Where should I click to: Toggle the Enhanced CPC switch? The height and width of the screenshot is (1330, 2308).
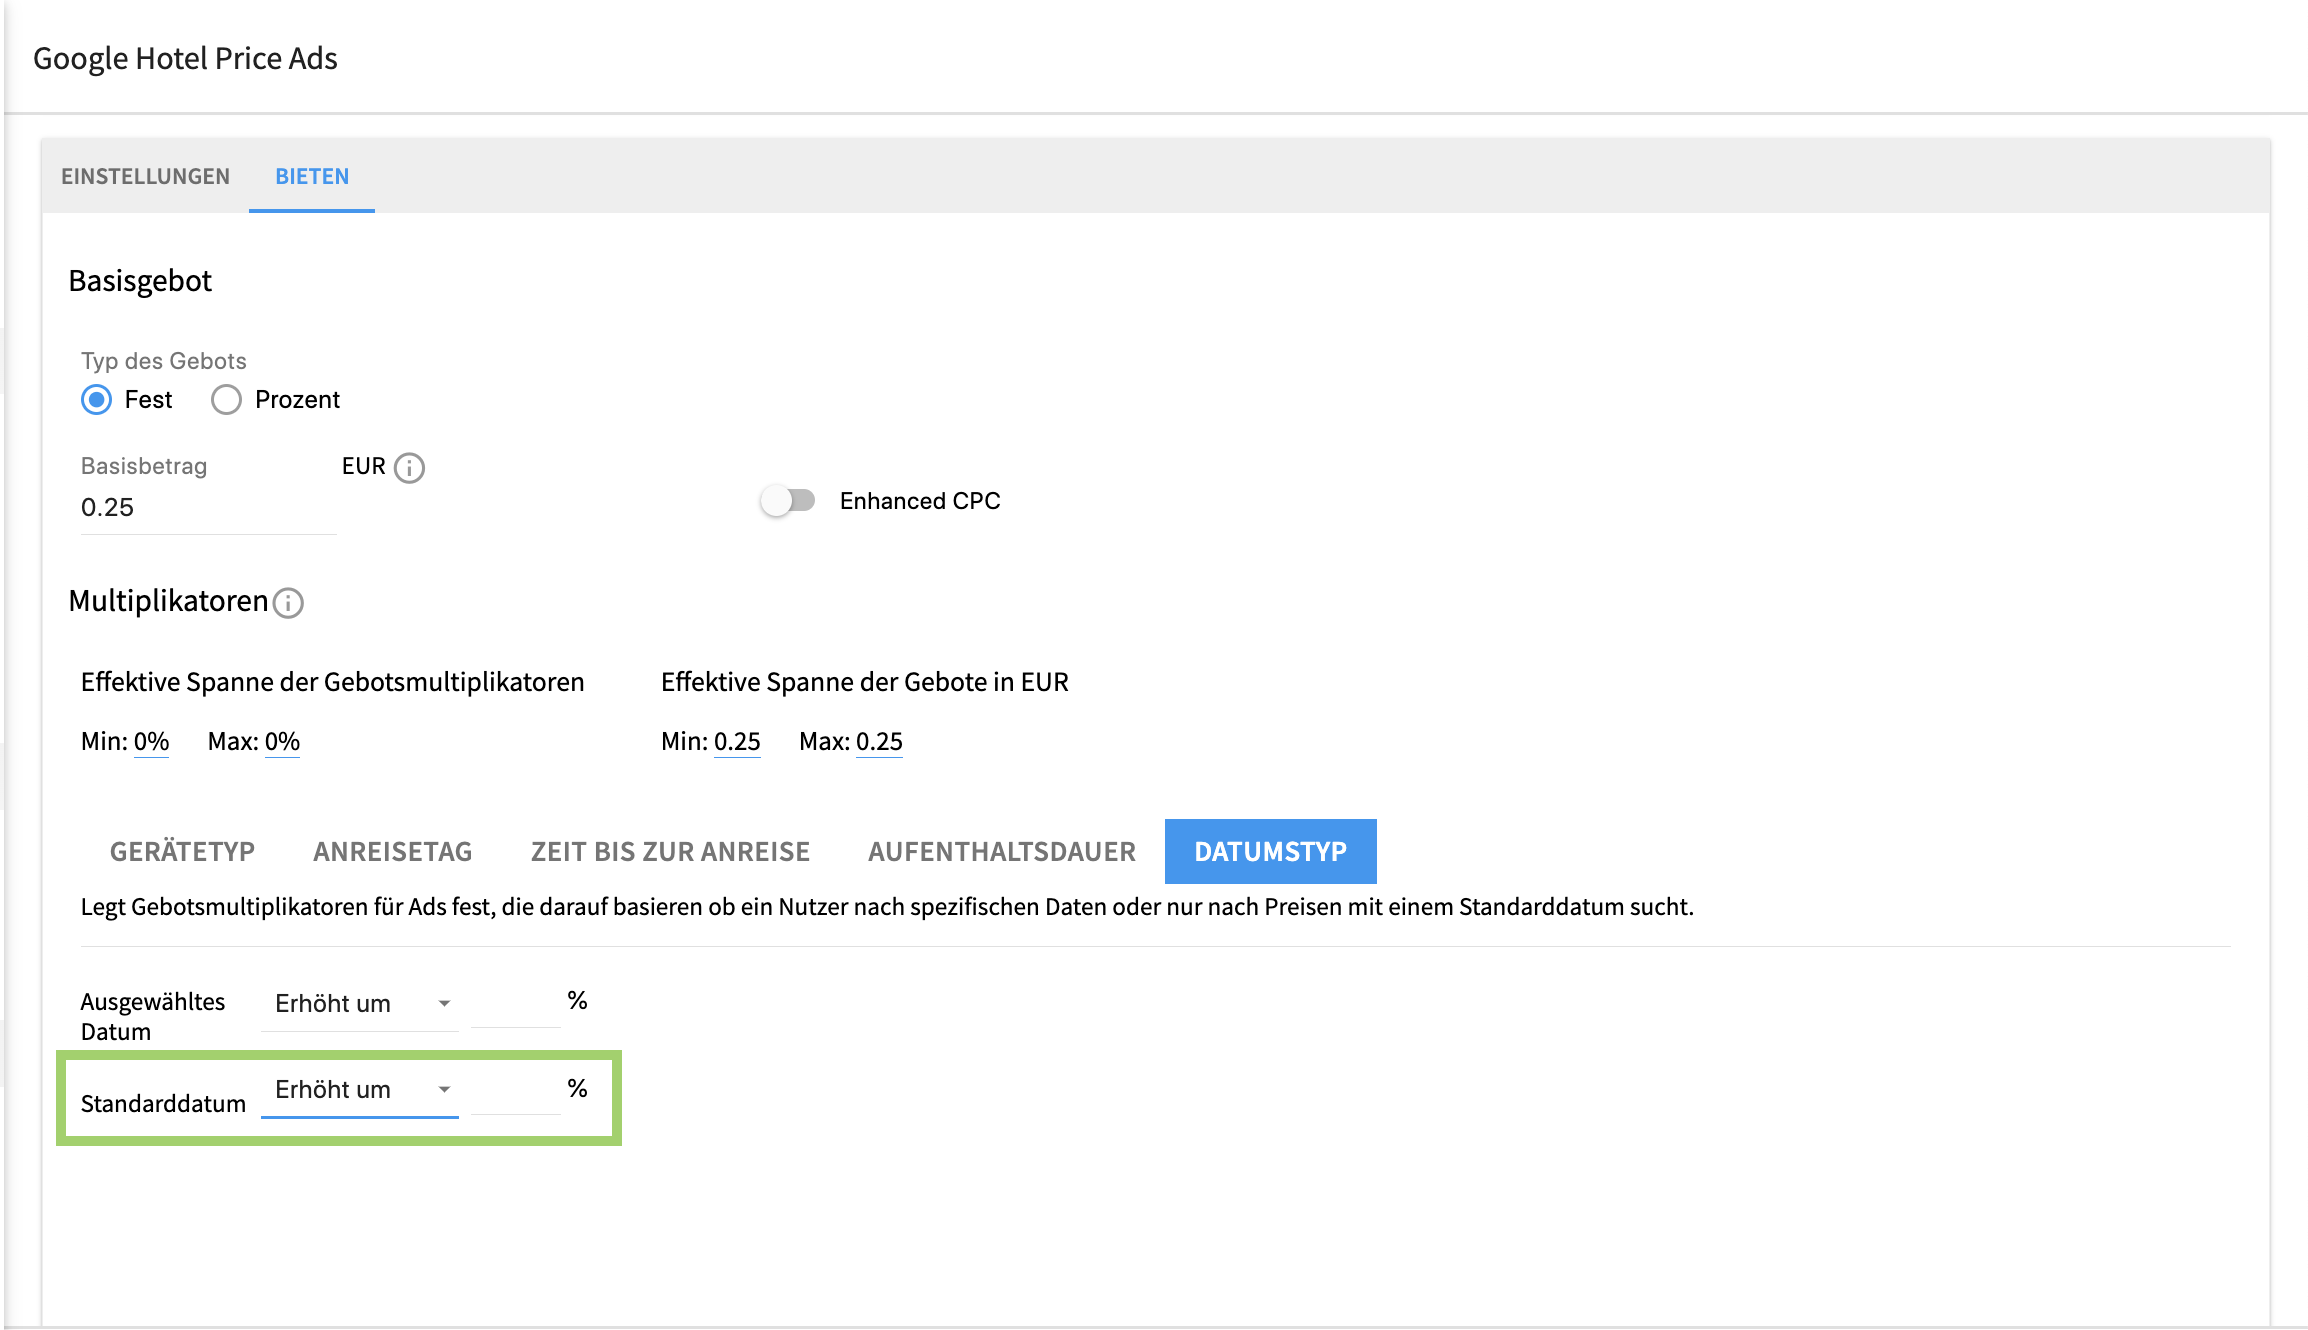point(788,500)
